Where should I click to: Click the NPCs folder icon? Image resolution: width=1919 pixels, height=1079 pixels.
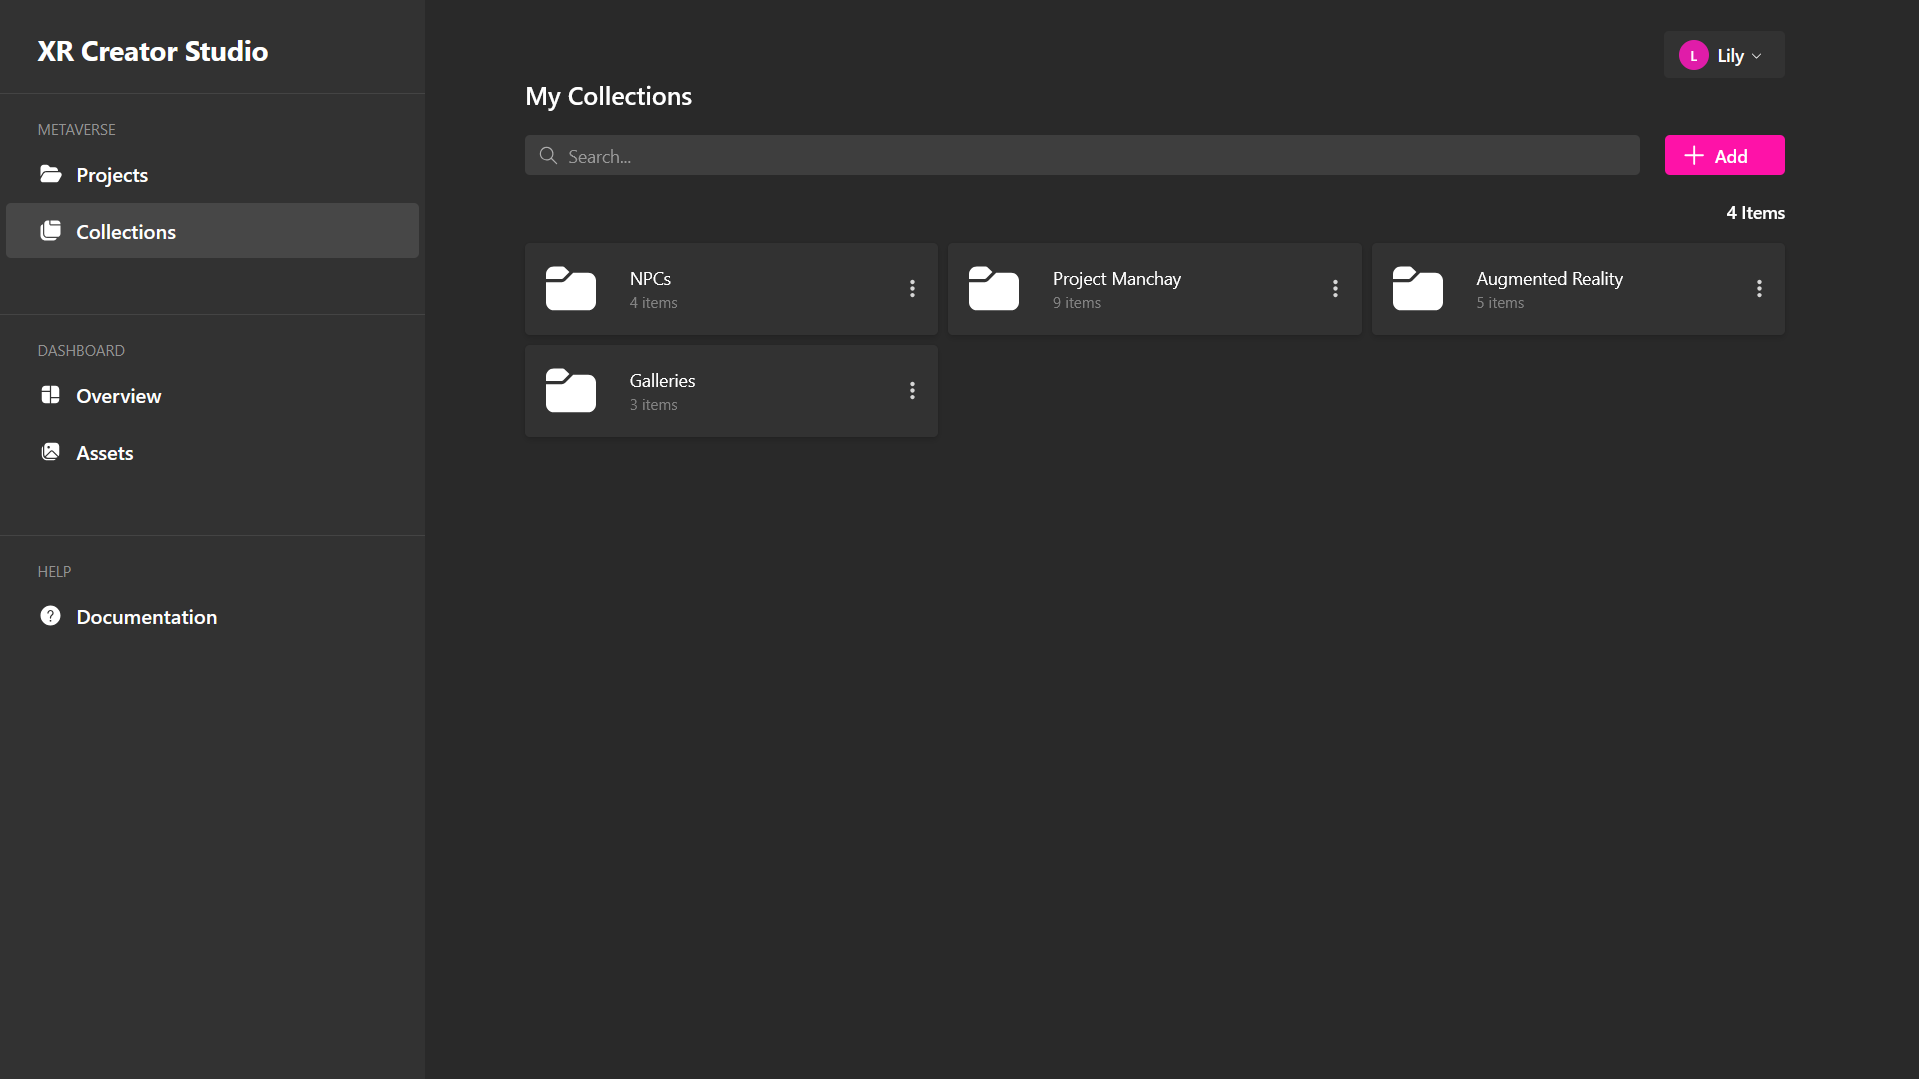tap(570, 289)
